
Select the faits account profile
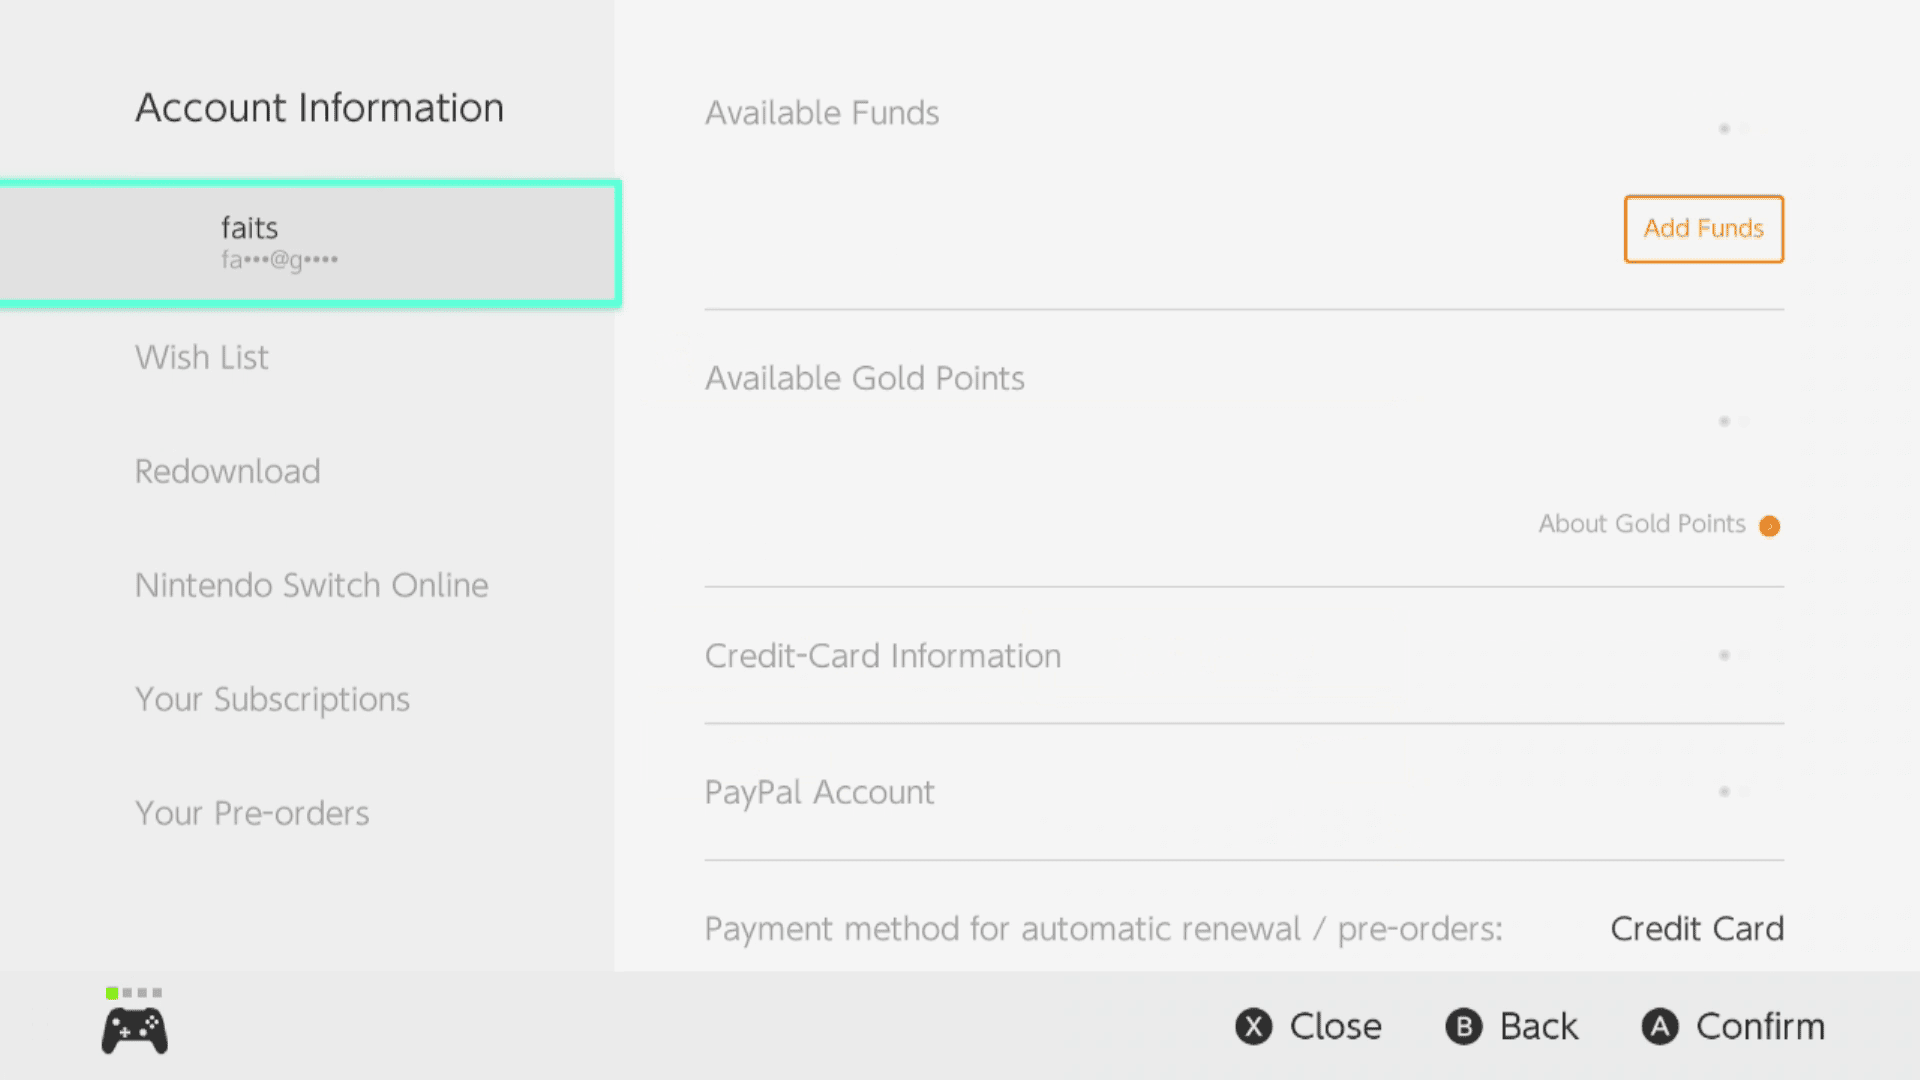(310, 241)
